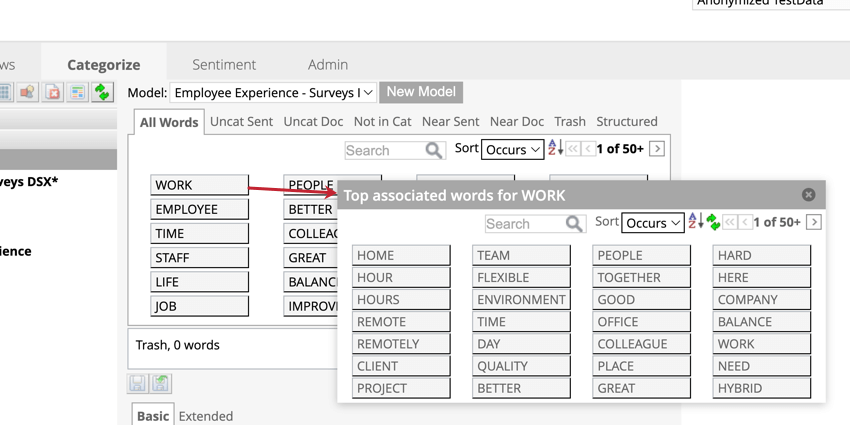850x425 pixels.
Task: Open the Sort Occurs dropdown in the popup
Action: pyautogui.click(x=652, y=223)
